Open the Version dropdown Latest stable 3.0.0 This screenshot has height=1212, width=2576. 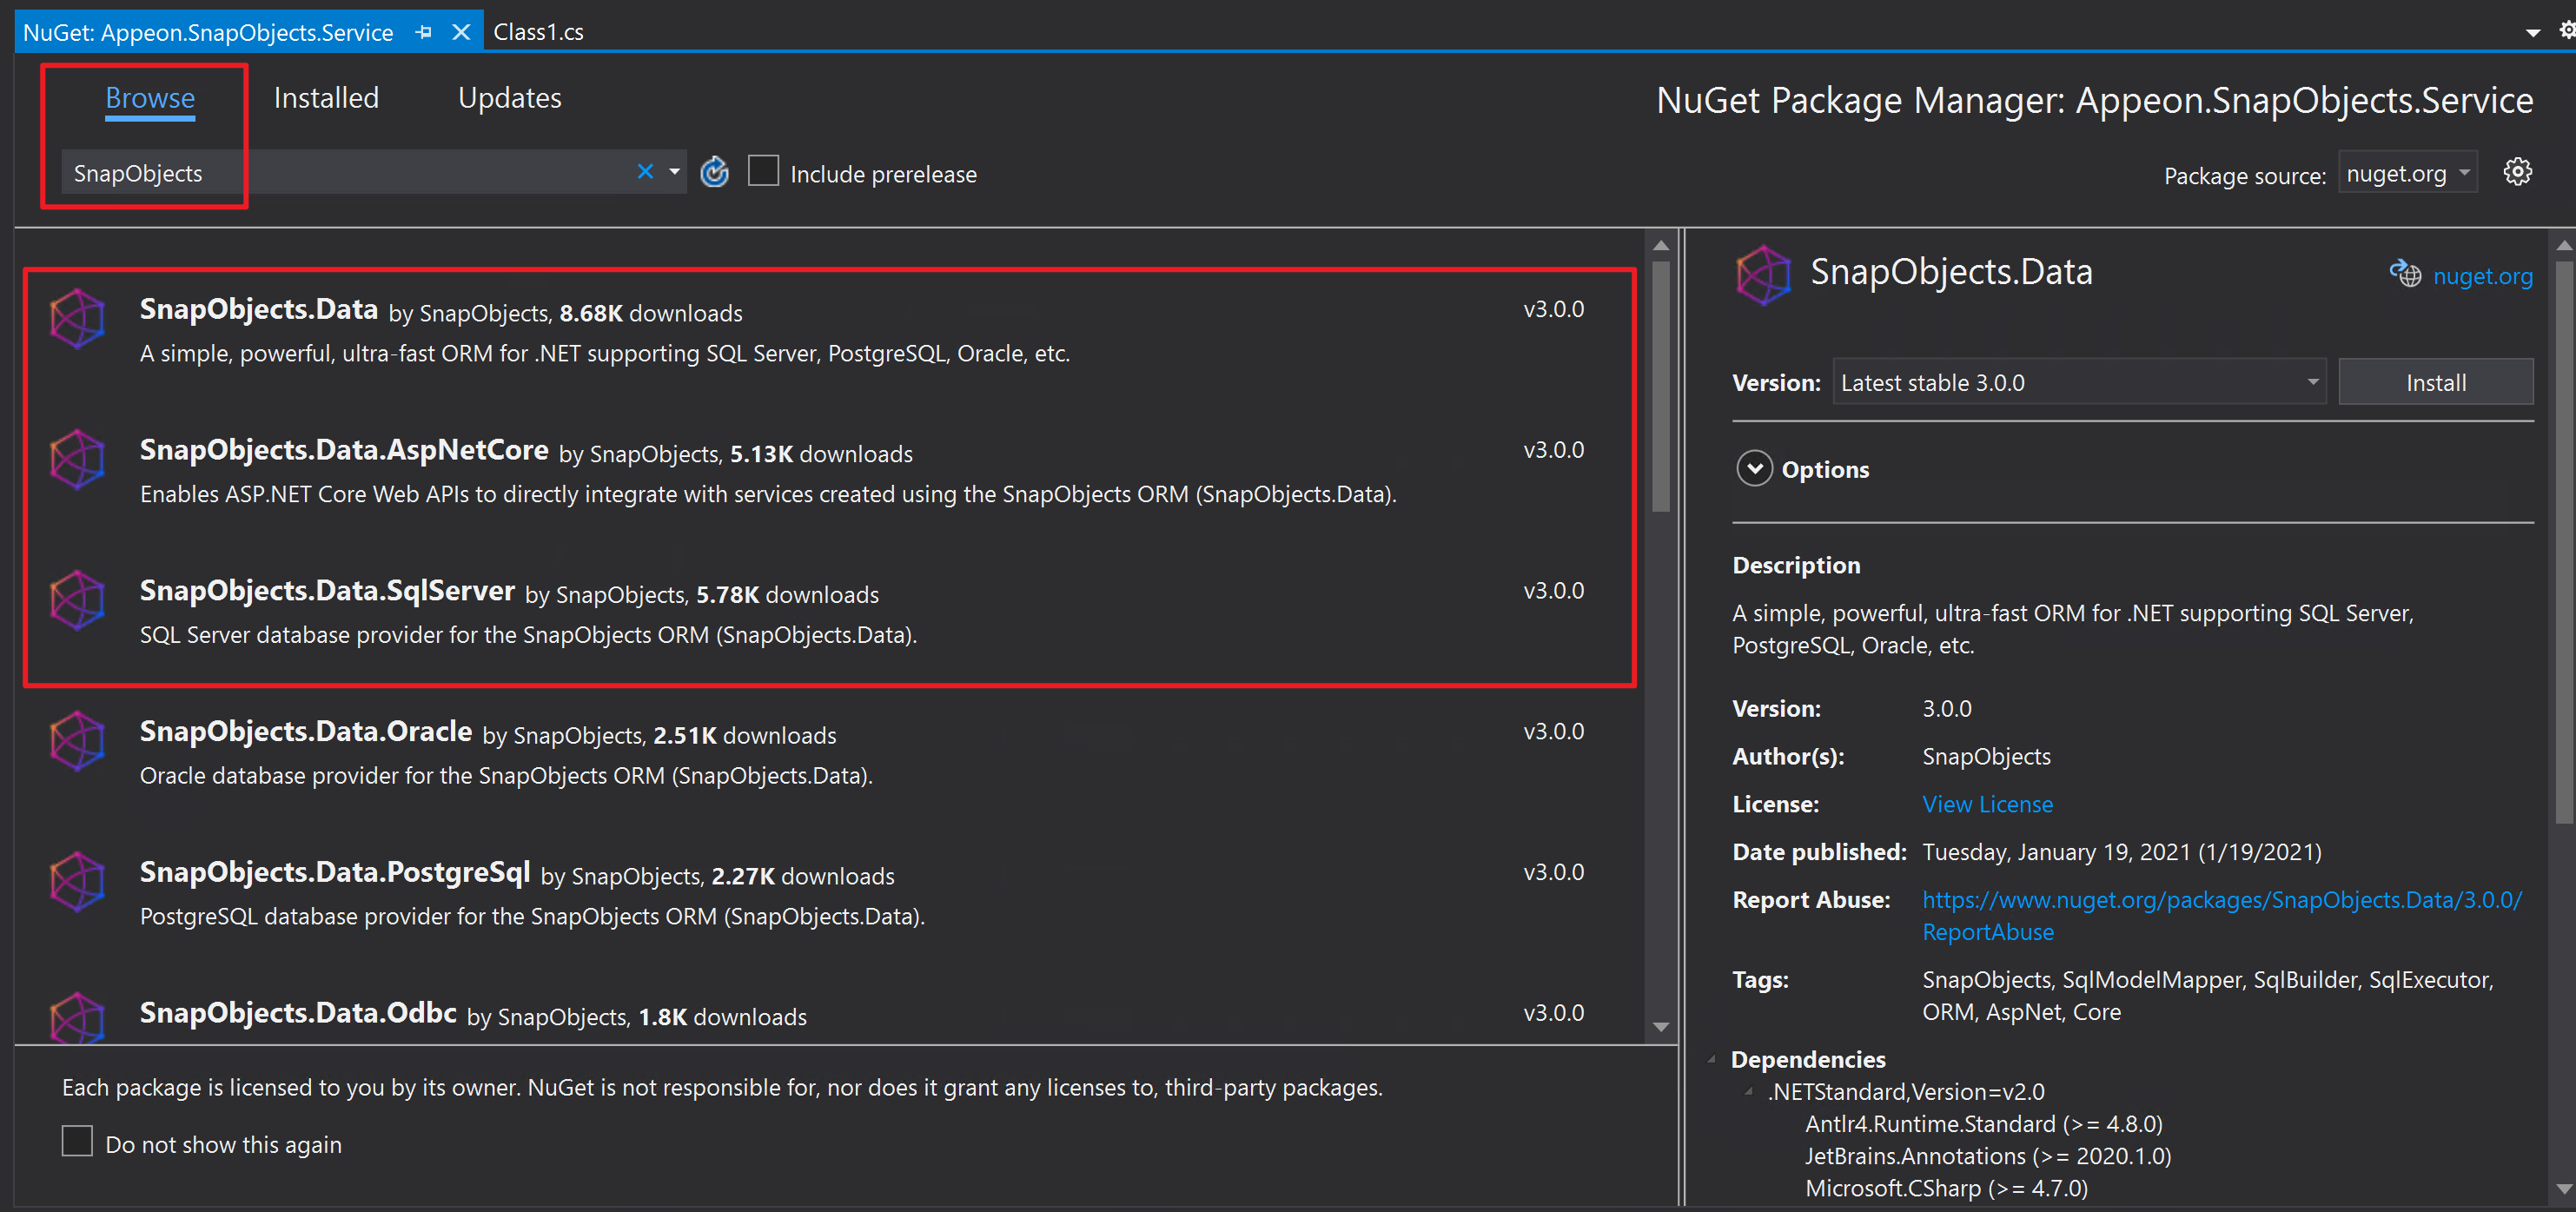tap(2078, 382)
